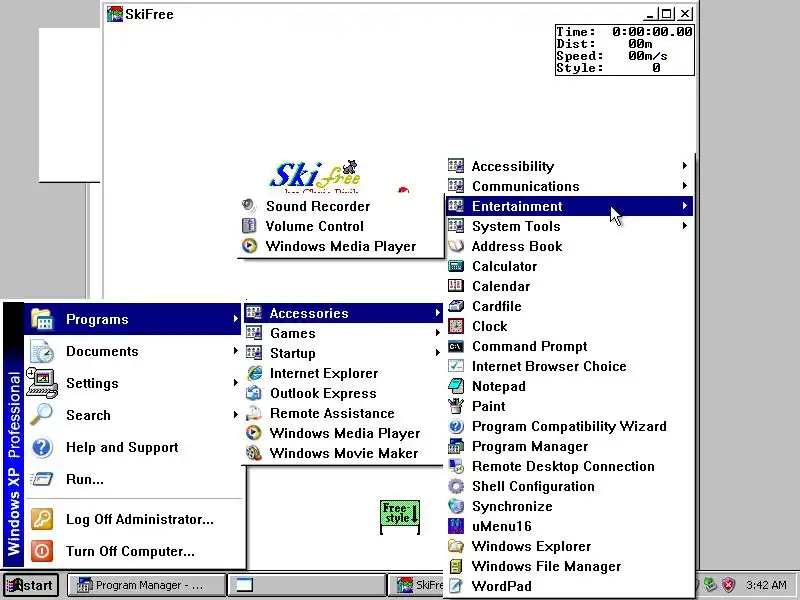Viewport: 800px width, 600px height.
Task: Expand the Games submenu arrow
Action: click(437, 333)
